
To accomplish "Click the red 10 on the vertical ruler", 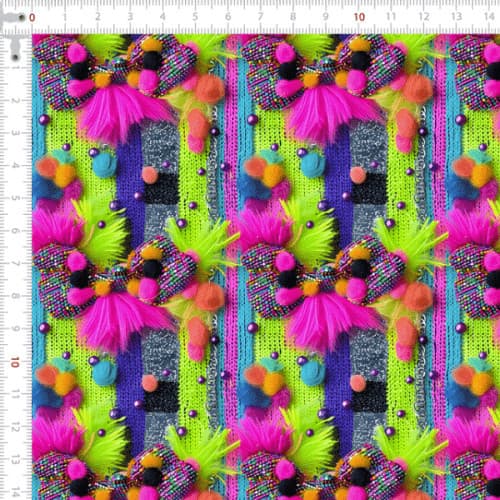I will click(x=15, y=362).
